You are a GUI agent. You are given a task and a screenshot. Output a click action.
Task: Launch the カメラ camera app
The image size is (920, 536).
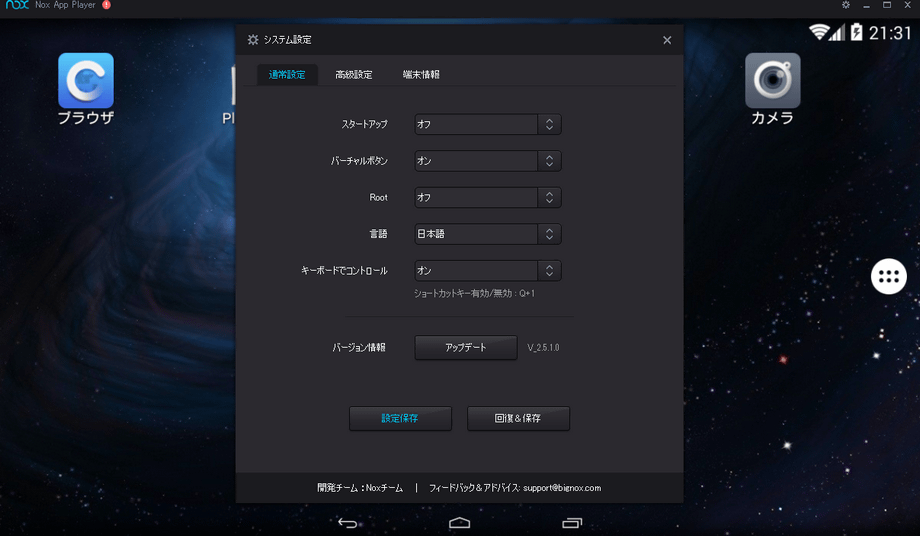tap(772, 81)
